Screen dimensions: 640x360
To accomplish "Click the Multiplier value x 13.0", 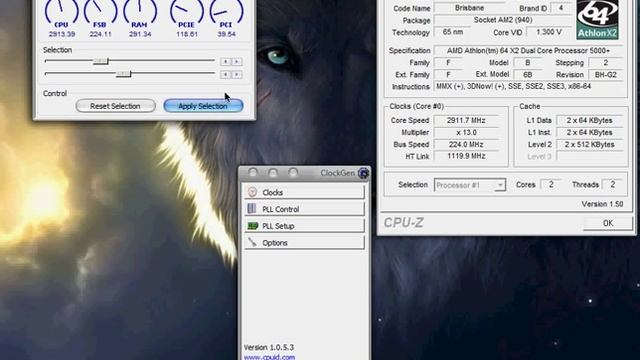I will pyautogui.click(x=466, y=132).
